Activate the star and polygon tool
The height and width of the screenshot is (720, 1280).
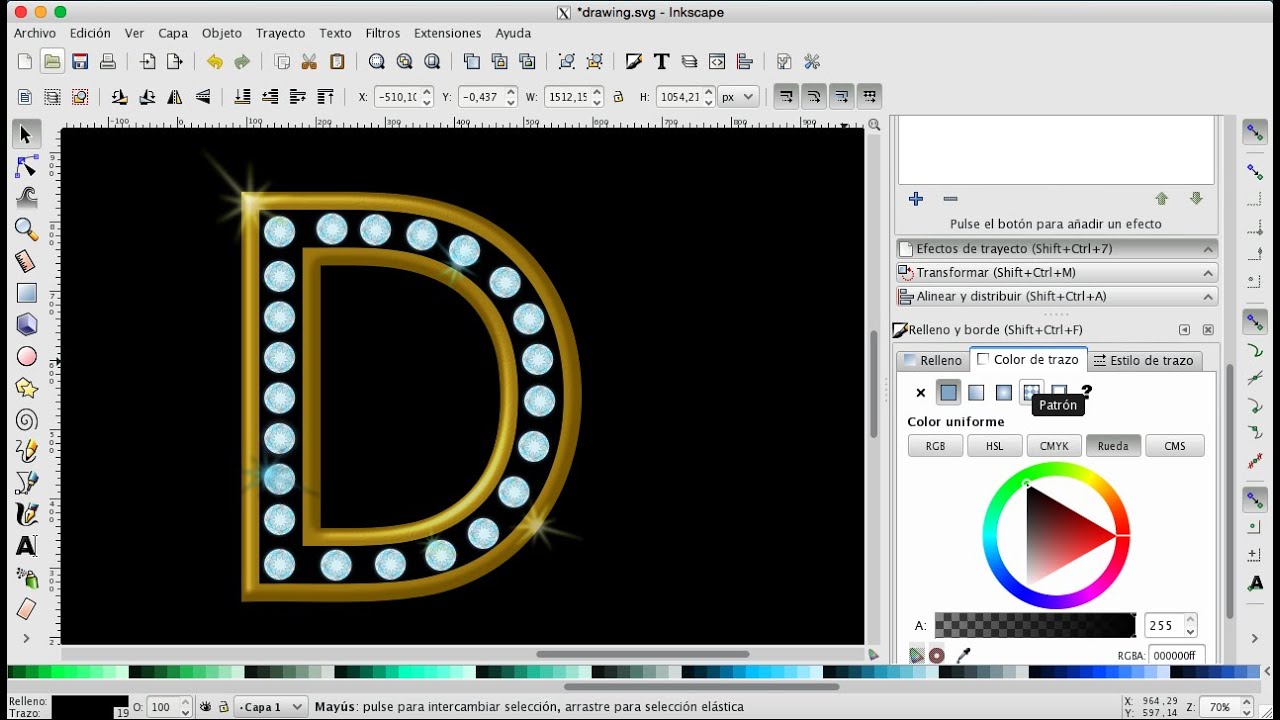click(x=26, y=388)
